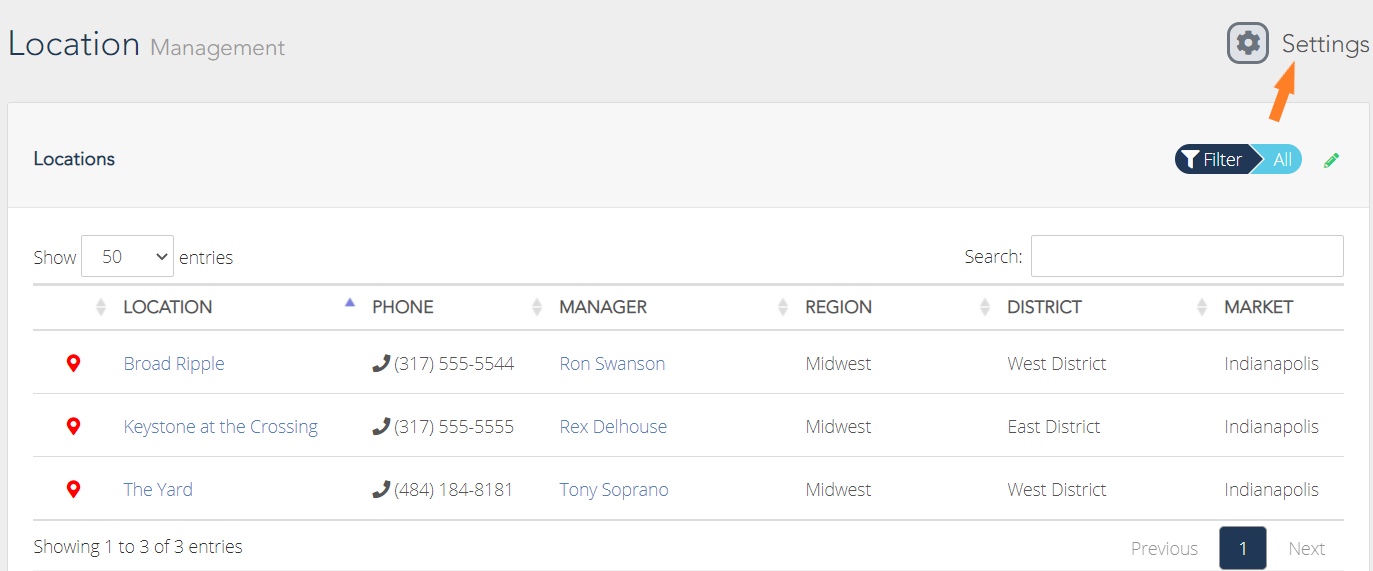Focus the Search input field
The height and width of the screenshot is (571, 1373).
1187,256
